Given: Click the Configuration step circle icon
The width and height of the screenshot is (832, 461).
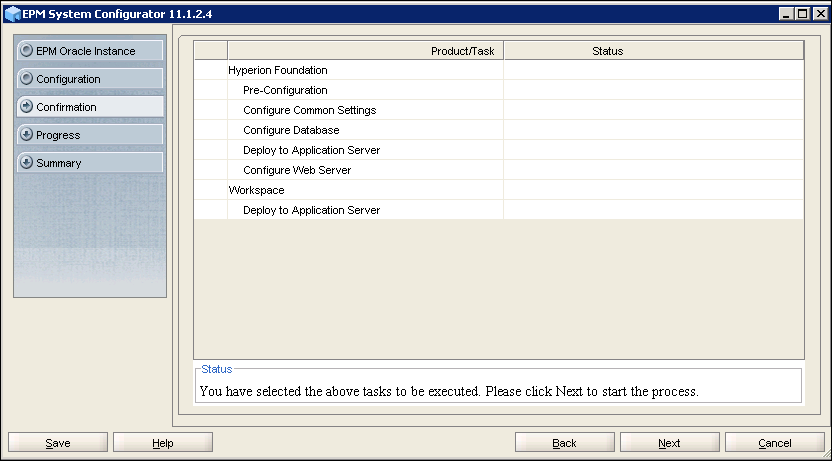Looking at the screenshot, I should pos(26,79).
